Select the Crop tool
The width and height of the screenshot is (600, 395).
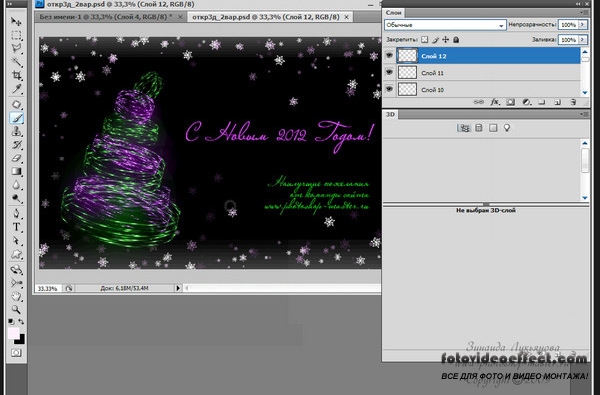coord(16,75)
